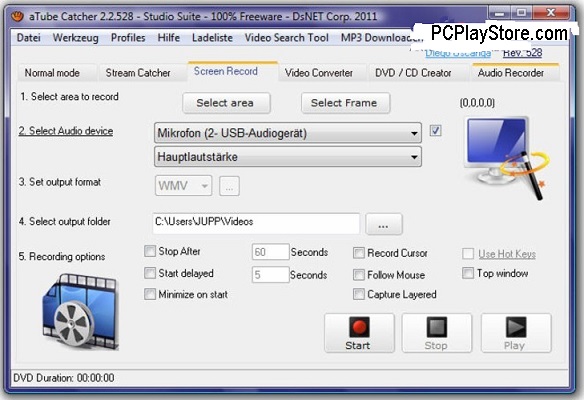Click the output folder path field
This screenshot has width=584, height=400.
click(x=256, y=223)
